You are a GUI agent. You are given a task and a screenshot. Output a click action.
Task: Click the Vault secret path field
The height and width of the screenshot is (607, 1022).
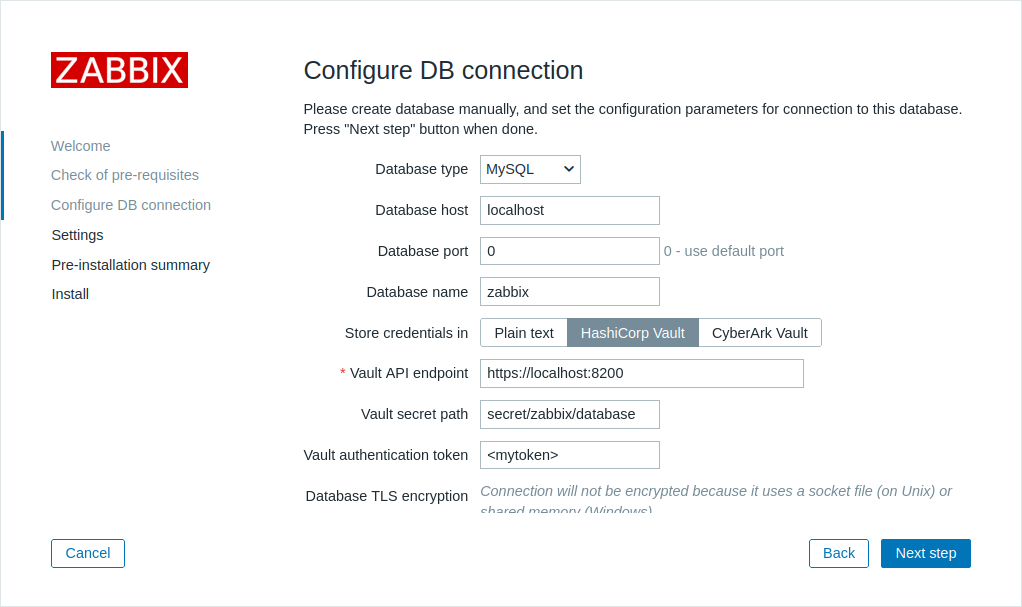tap(570, 415)
